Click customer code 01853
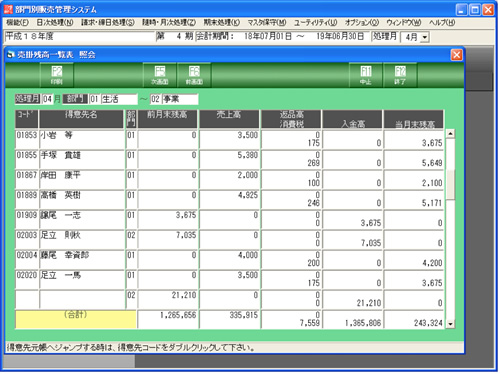The image size is (500, 374). click(x=27, y=135)
